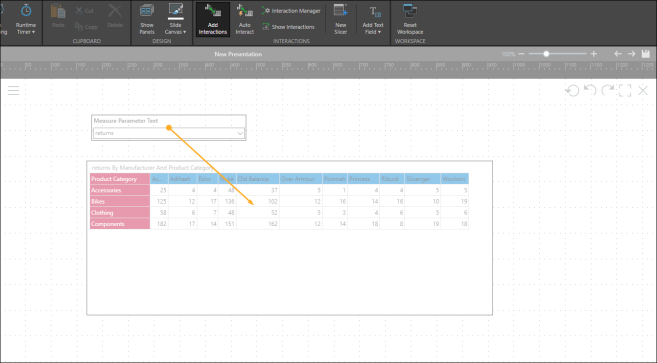Click the save presentation icon
657x363 pixels.
point(646,54)
